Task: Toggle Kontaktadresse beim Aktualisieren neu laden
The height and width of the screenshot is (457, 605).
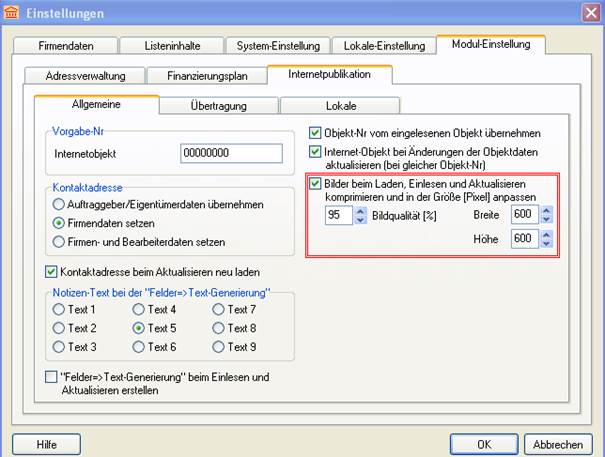Action: point(153,272)
